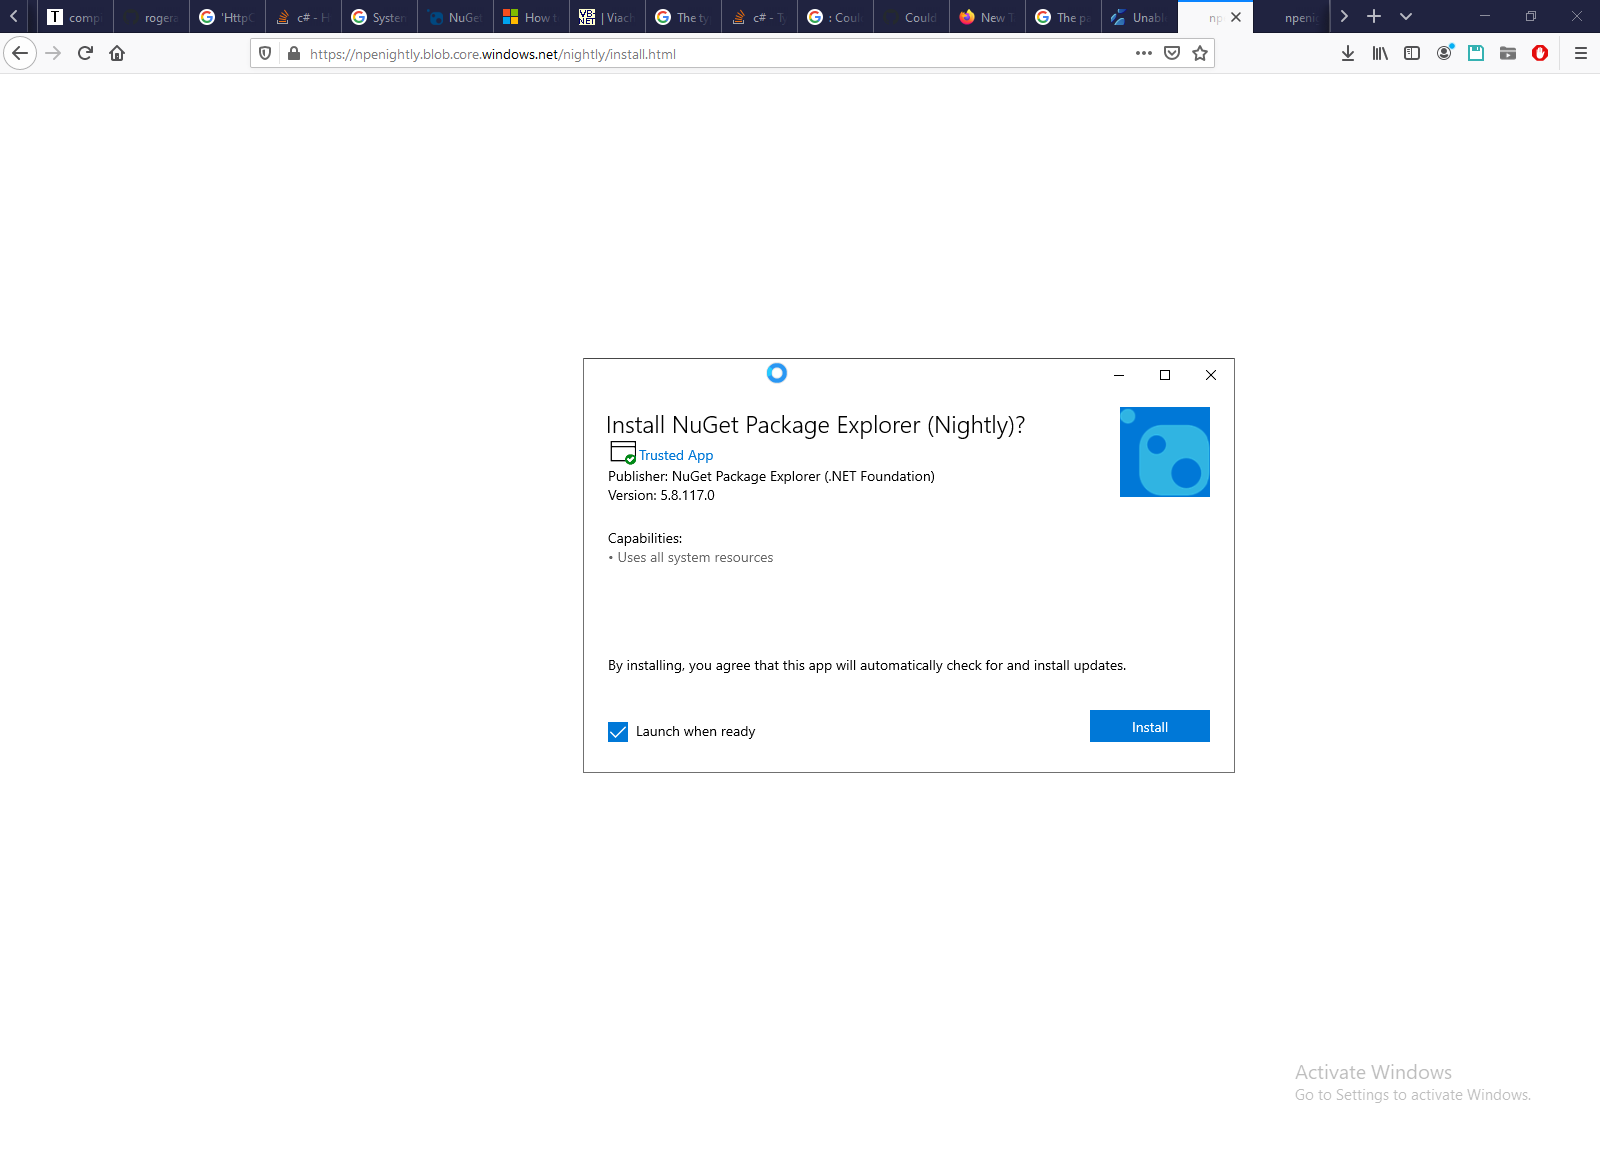This screenshot has width=1600, height=1159.
Task: Switch to the 'c# - Ty' Stack Overflow tab
Action: 759,17
